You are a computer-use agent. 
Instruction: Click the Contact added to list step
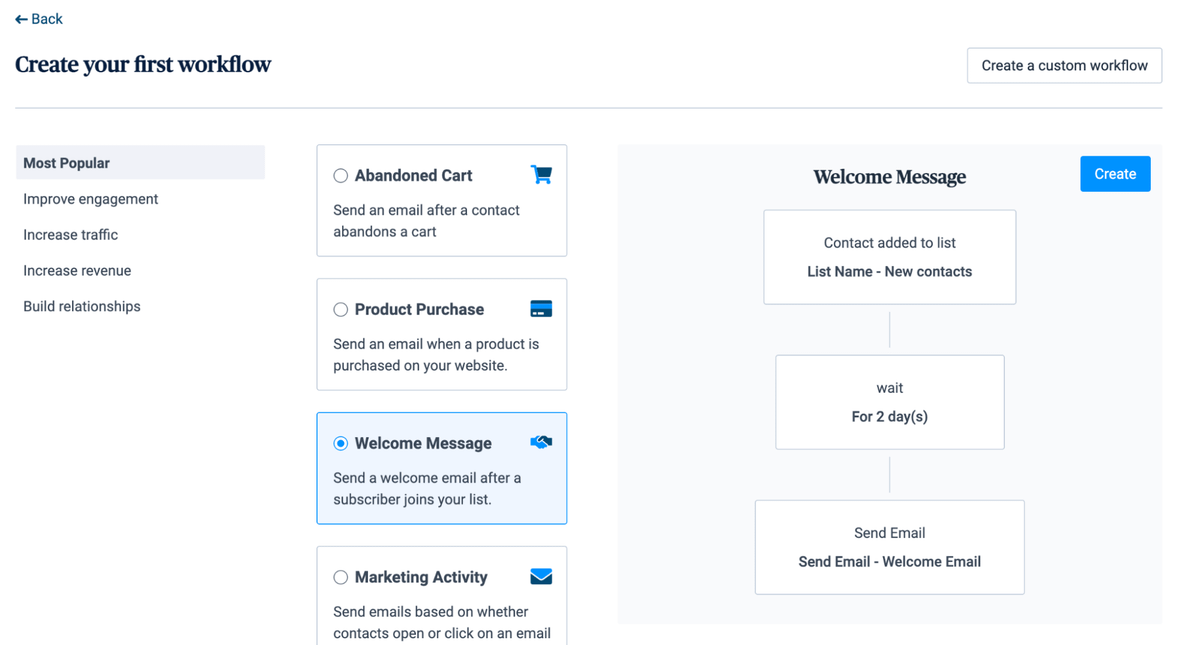click(x=889, y=257)
